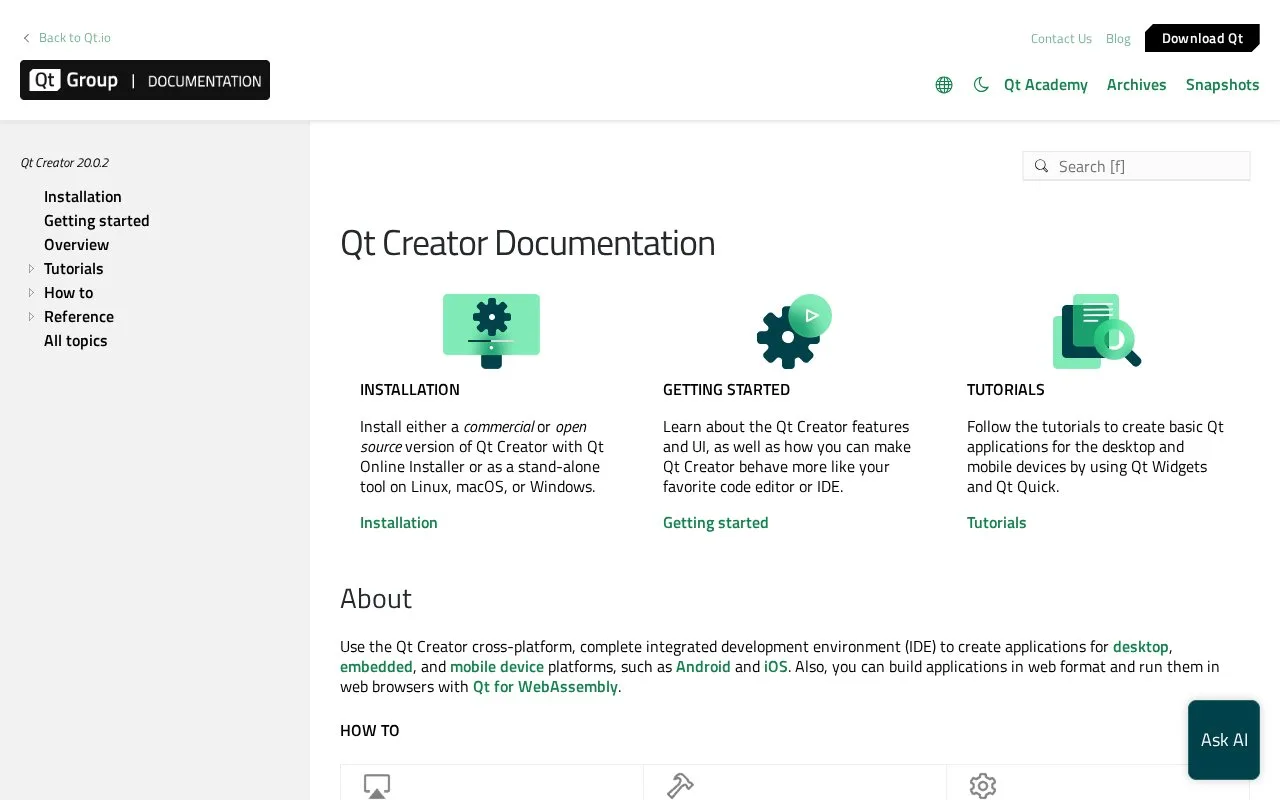The height and width of the screenshot is (800, 1280).
Task: Click the Installation monitor gear illustration
Action: pyautogui.click(x=491, y=331)
